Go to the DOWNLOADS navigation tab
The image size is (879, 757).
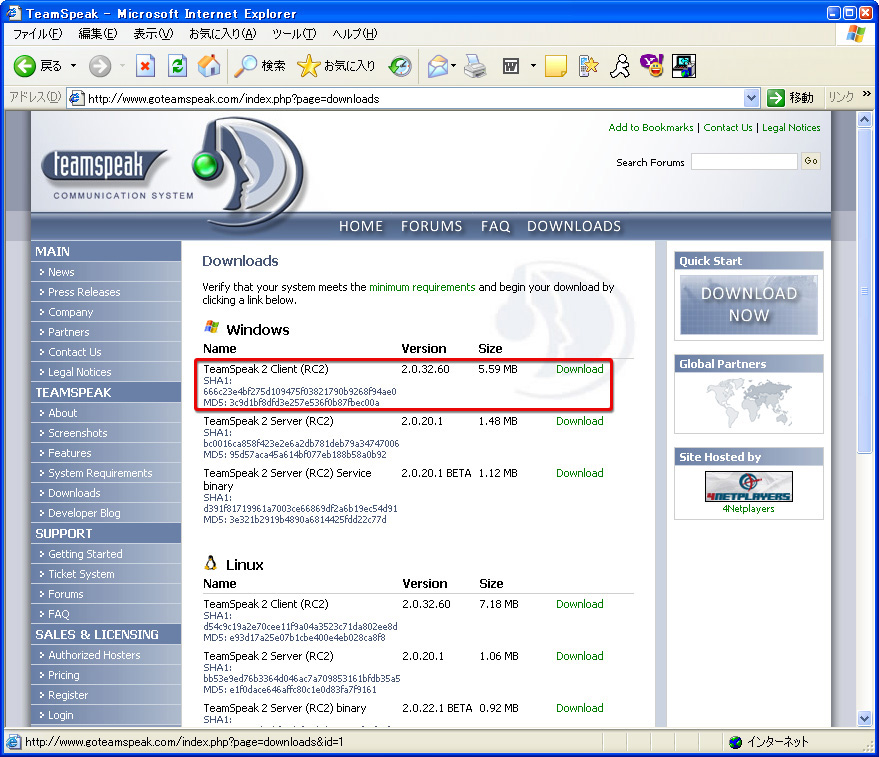pos(573,226)
